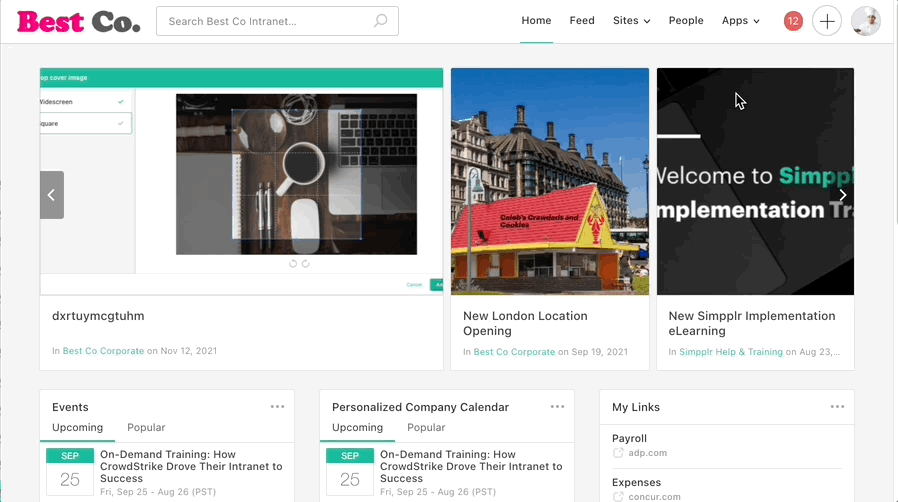The height and width of the screenshot is (502, 898).
Task: Open Best Co Corporate link under dxrtuymcgtuhm
Action: pos(103,351)
